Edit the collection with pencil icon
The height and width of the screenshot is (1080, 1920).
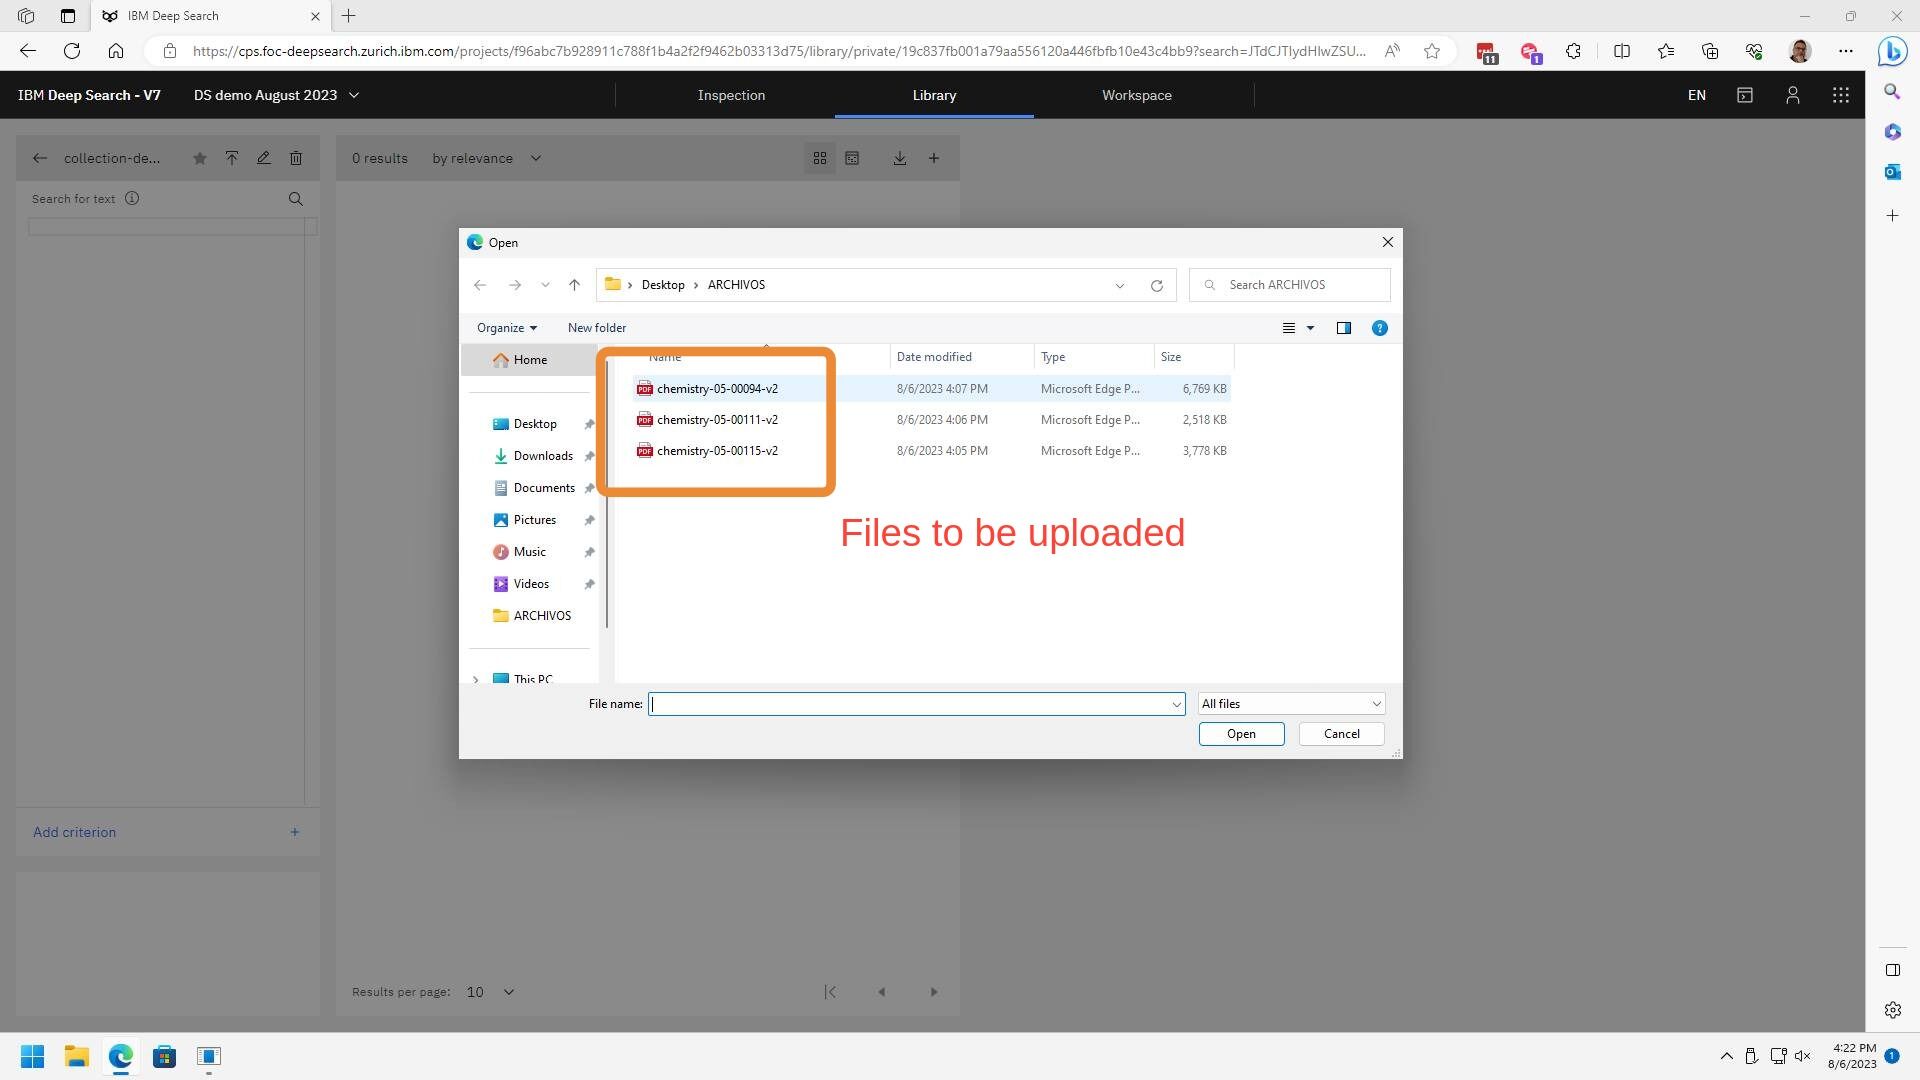point(264,158)
